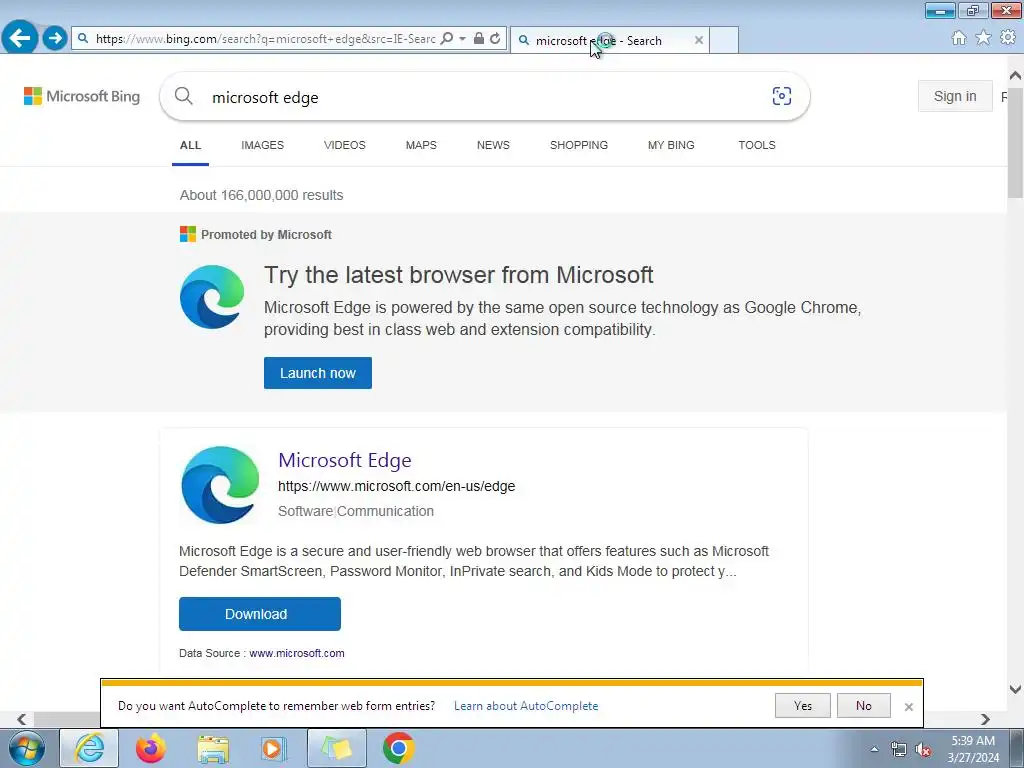Open Favorites with the star icon
This screenshot has width=1024, height=768.
click(983, 38)
